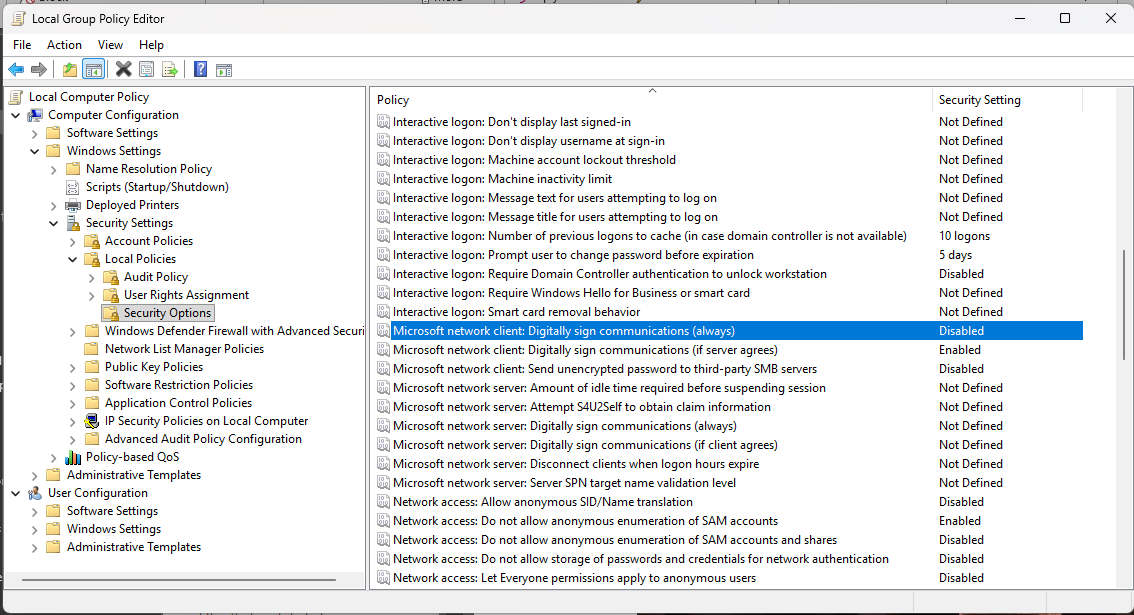This screenshot has height=615, width=1134.
Task: Click the Export List toolbar icon
Action: [x=170, y=69]
